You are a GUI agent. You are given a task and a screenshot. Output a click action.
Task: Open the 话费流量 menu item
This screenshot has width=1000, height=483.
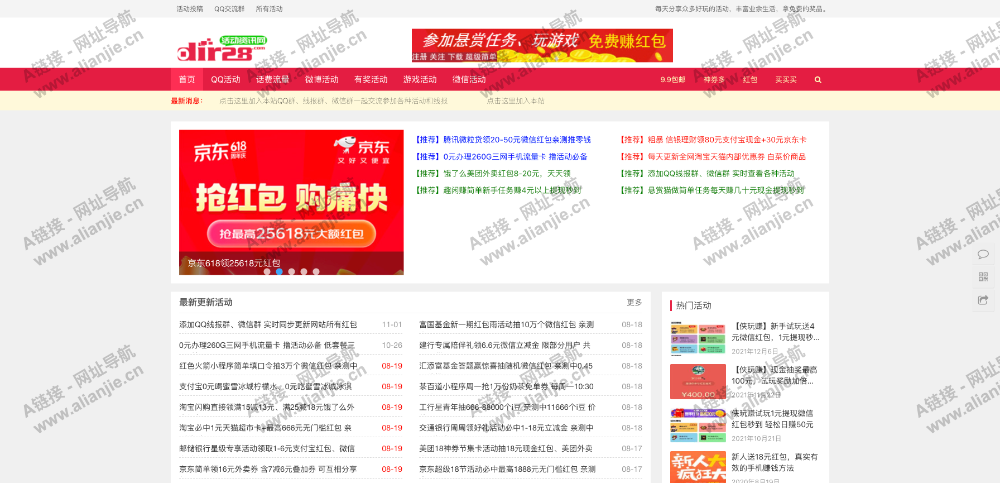pos(272,79)
